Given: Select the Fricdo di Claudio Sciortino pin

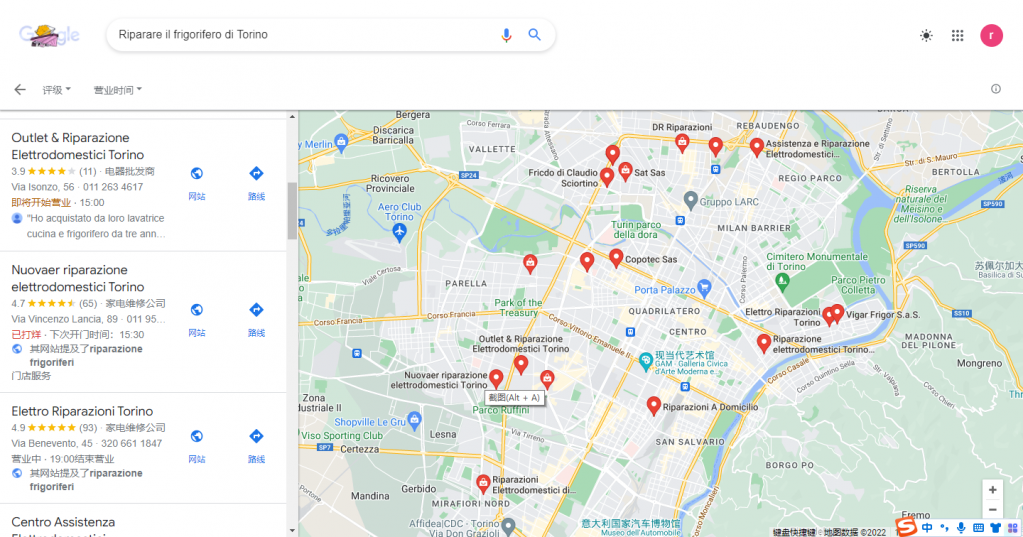Looking at the screenshot, I should coord(607,176).
